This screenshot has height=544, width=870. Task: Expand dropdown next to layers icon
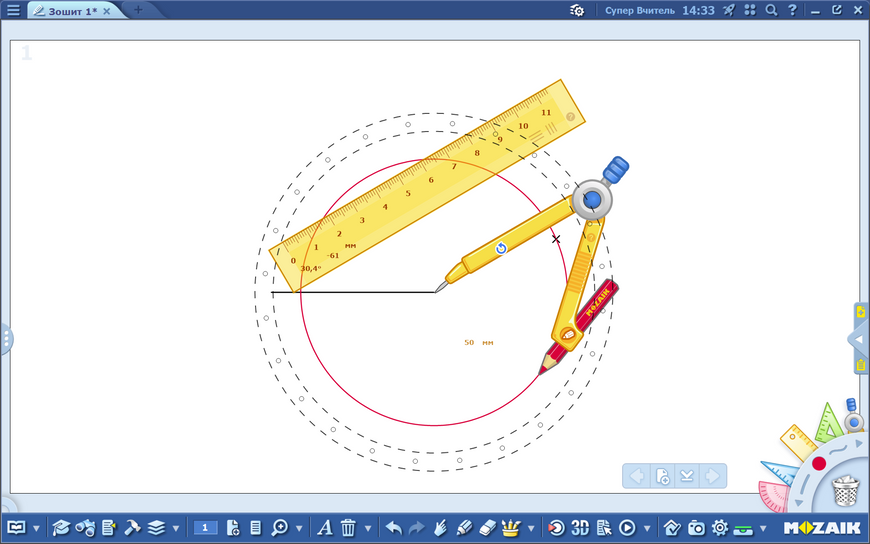176,528
